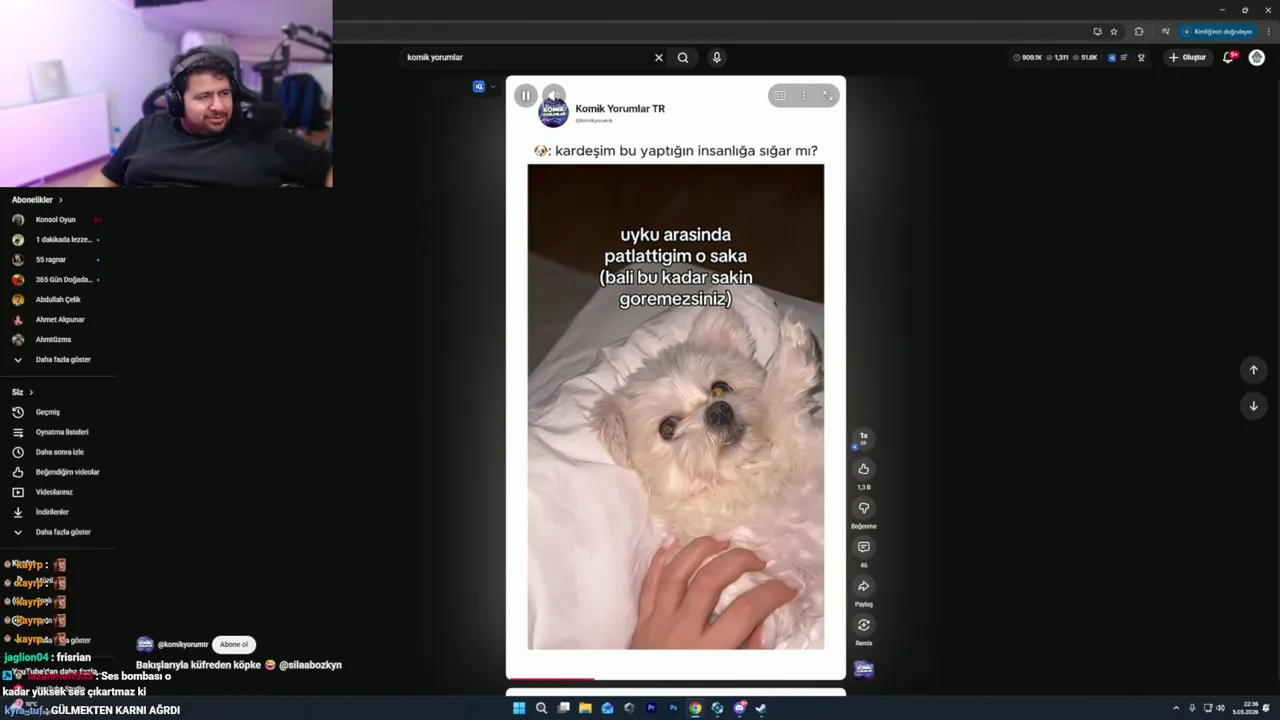This screenshot has height=720, width=1280.
Task: Open Steam from the taskbar
Action: click(761, 708)
